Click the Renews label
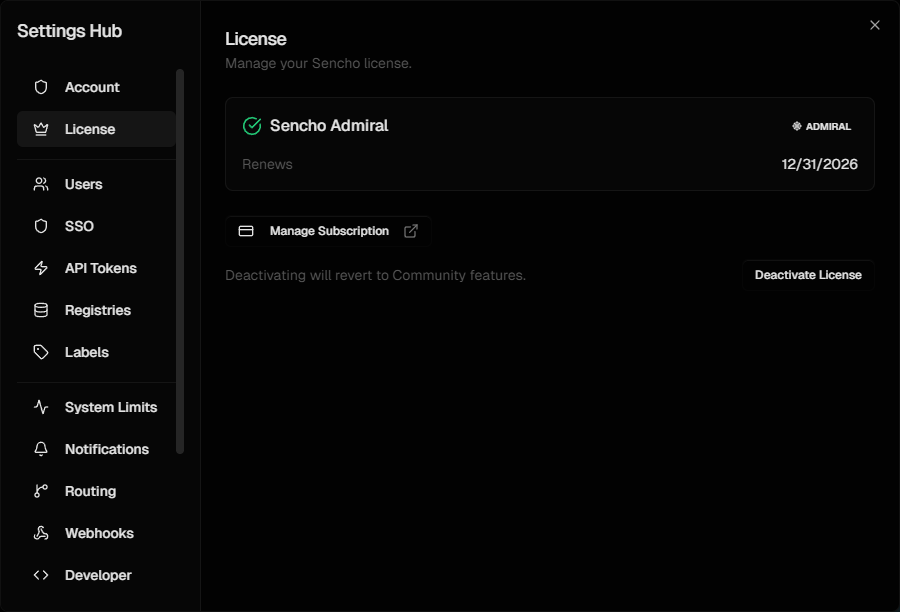The height and width of the screenshot is (612, 900). [267, 164]
